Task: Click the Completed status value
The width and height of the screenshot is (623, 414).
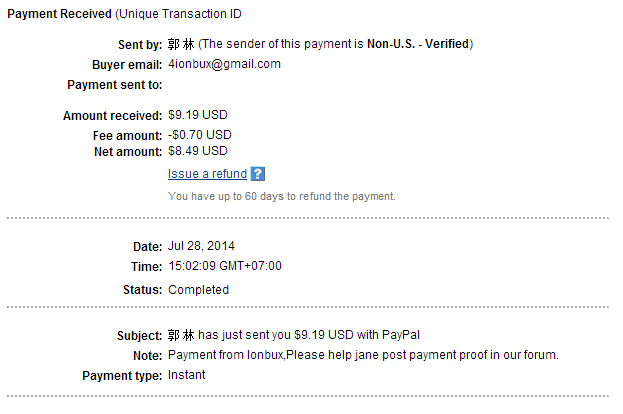Action: tap(198, 290)
